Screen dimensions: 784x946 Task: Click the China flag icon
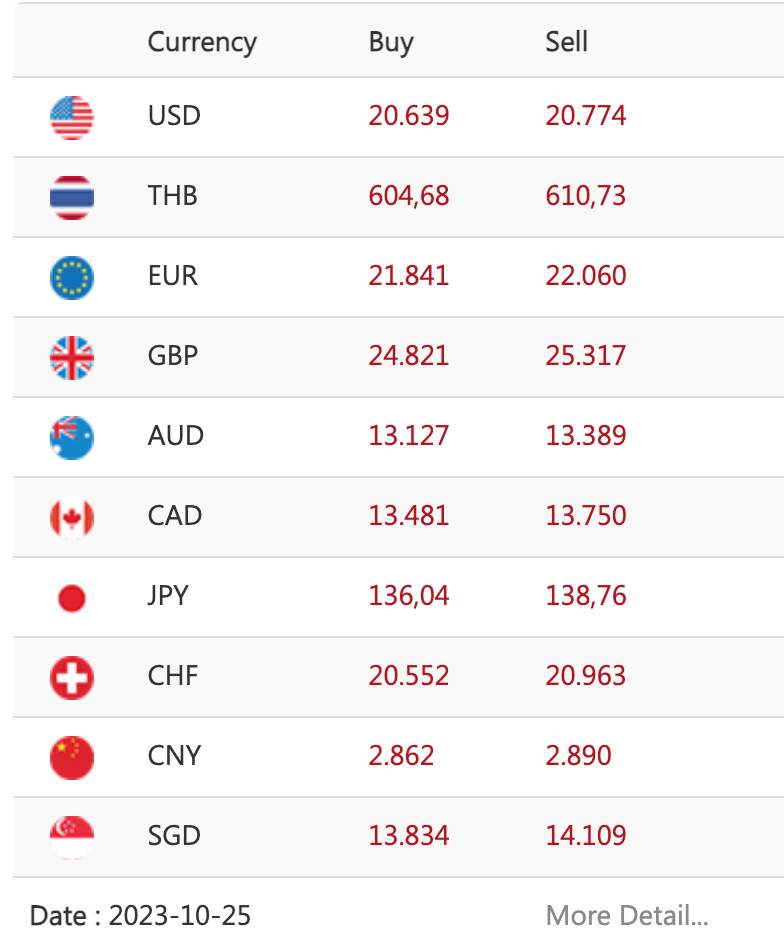point(72,757)
